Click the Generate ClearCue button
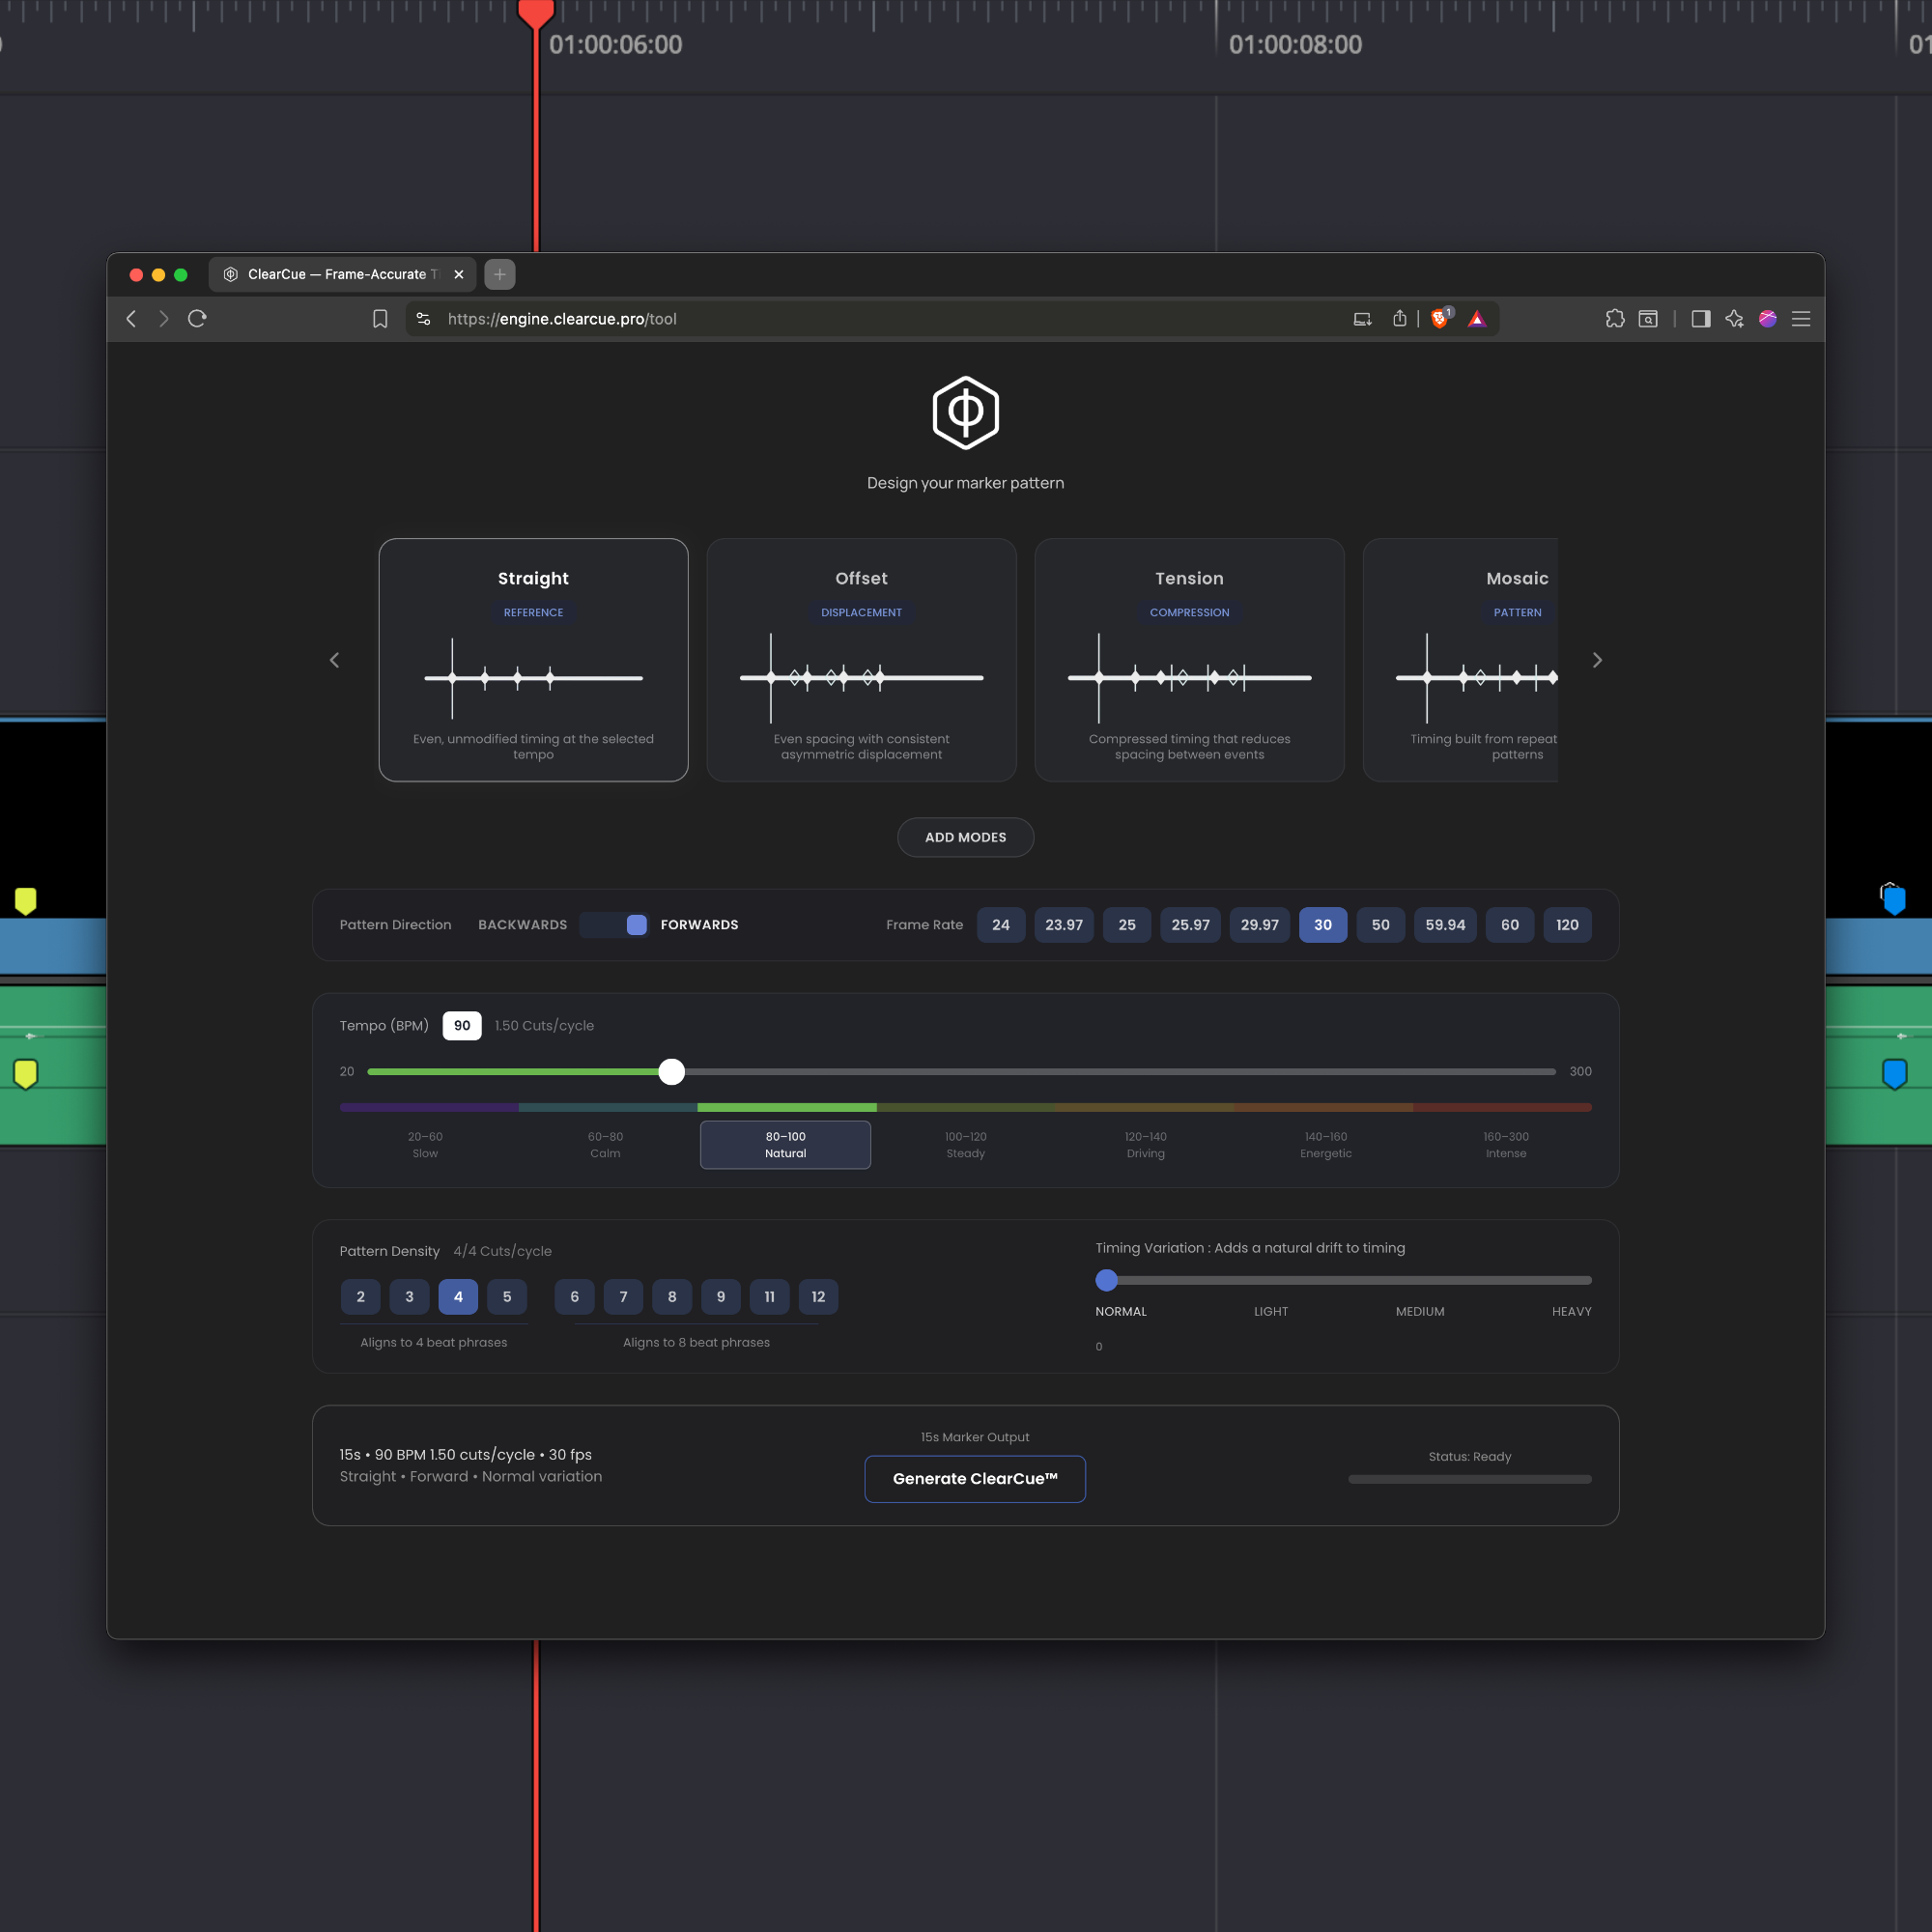The image size is (1932, 1932). coord(974,1479)
